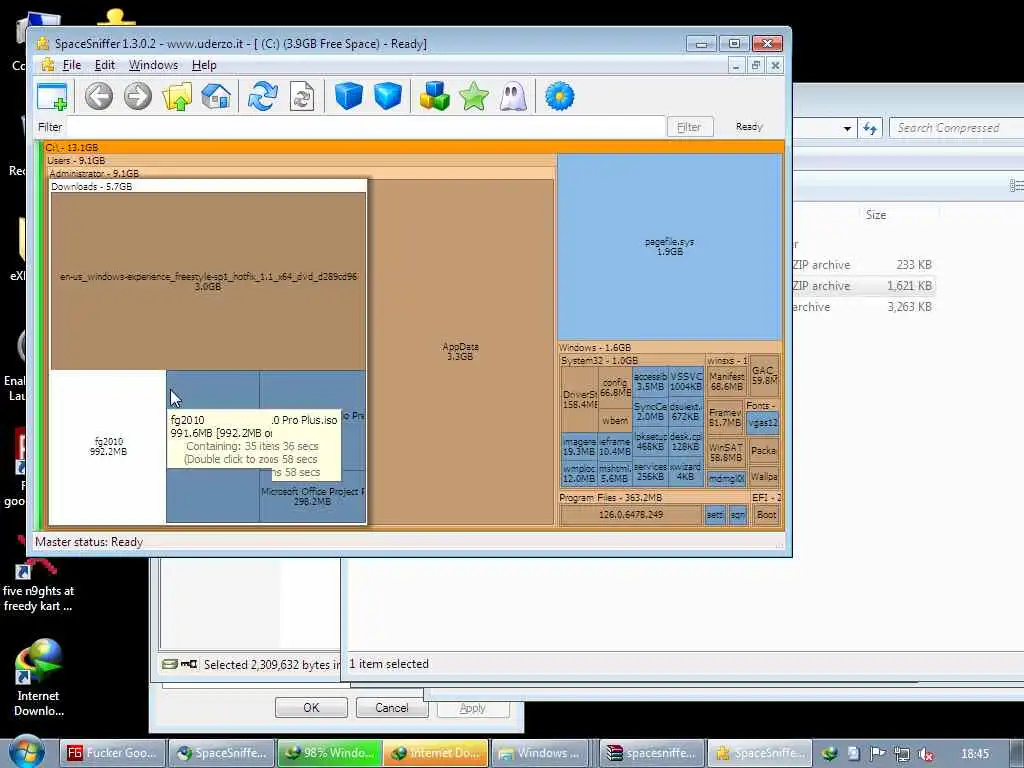This screenshot has width=1024, height=768.
Task: Click the 18:45 taskbar clock
Action: (975, 754)
